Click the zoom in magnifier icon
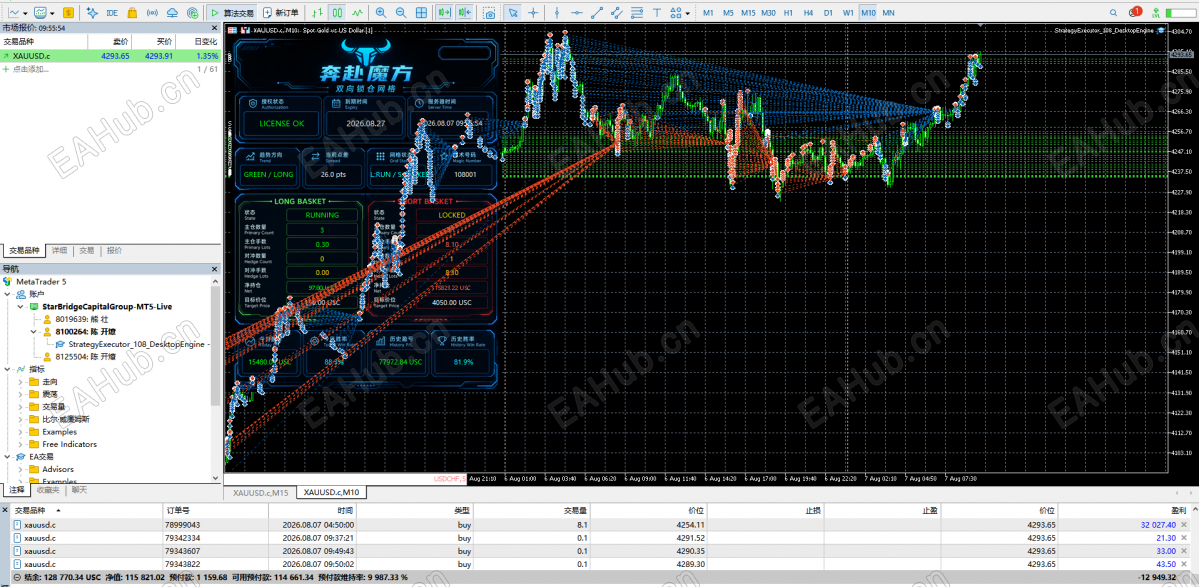Screen dimensions: 1199x587 (x=381, y=13)
